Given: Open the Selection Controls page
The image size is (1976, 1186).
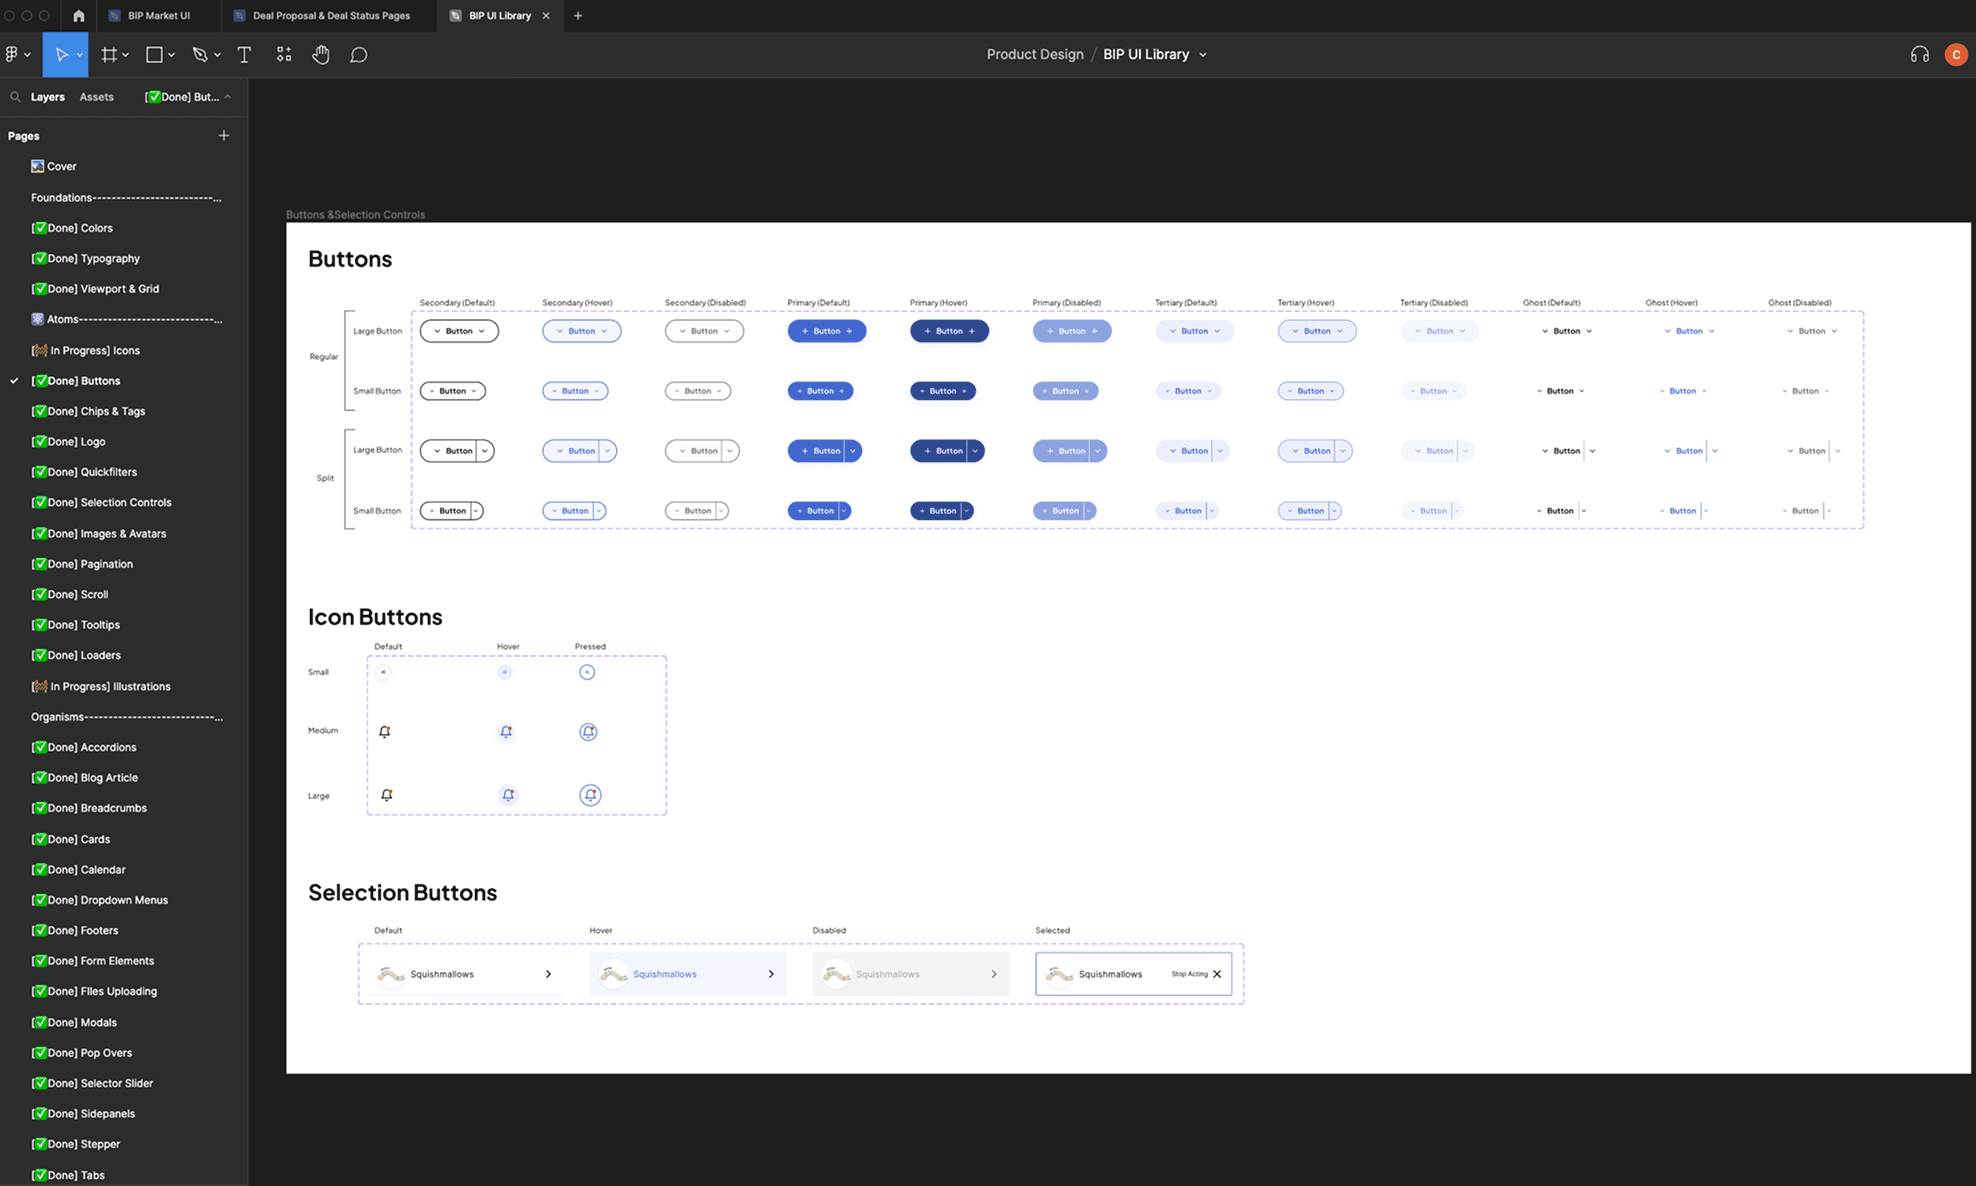Looking at the screenshot, I should click(110, 502).
